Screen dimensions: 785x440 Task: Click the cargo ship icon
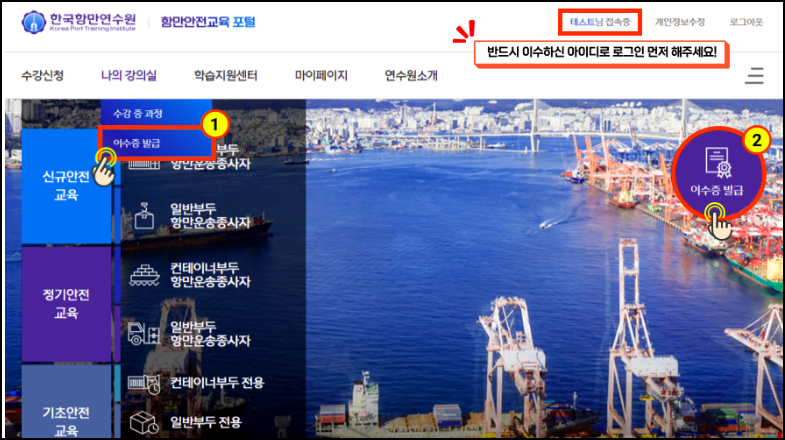point(144,275)
